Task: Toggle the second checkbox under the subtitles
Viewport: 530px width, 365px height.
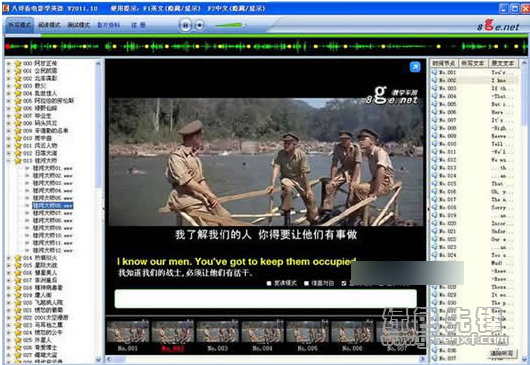Action: click(x=306, y=283)
